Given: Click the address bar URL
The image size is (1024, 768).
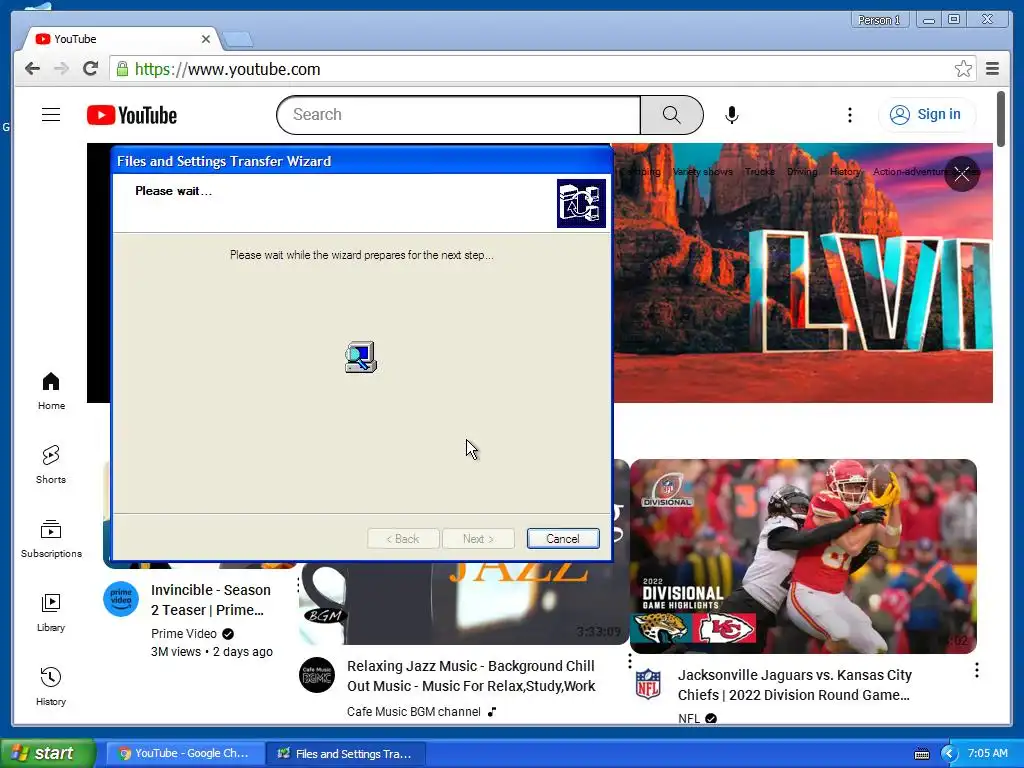Looking at the screenshot, I should [x=227, y=69].
